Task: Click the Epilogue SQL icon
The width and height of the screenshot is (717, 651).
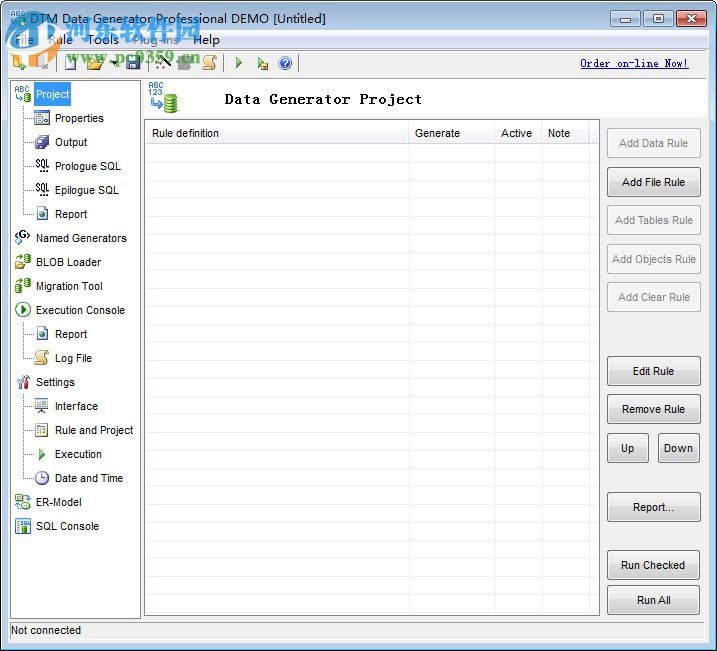Action: [42, 190]
